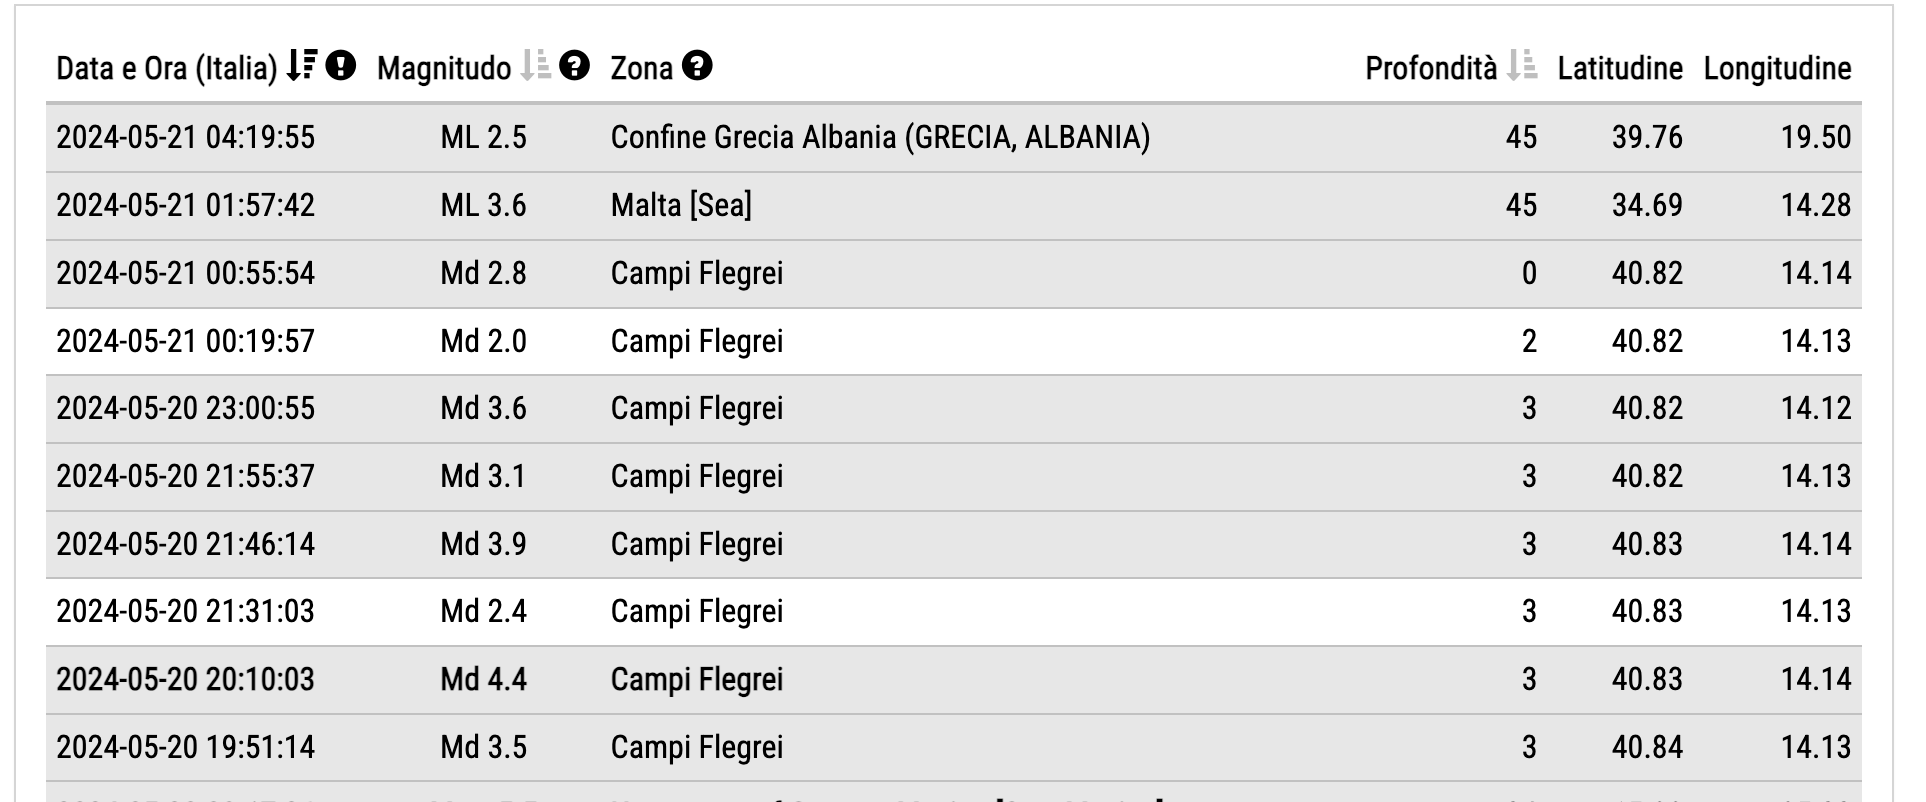Click the Longitudine column header
Screen dimensions: 1926x802
(1777, 68)
